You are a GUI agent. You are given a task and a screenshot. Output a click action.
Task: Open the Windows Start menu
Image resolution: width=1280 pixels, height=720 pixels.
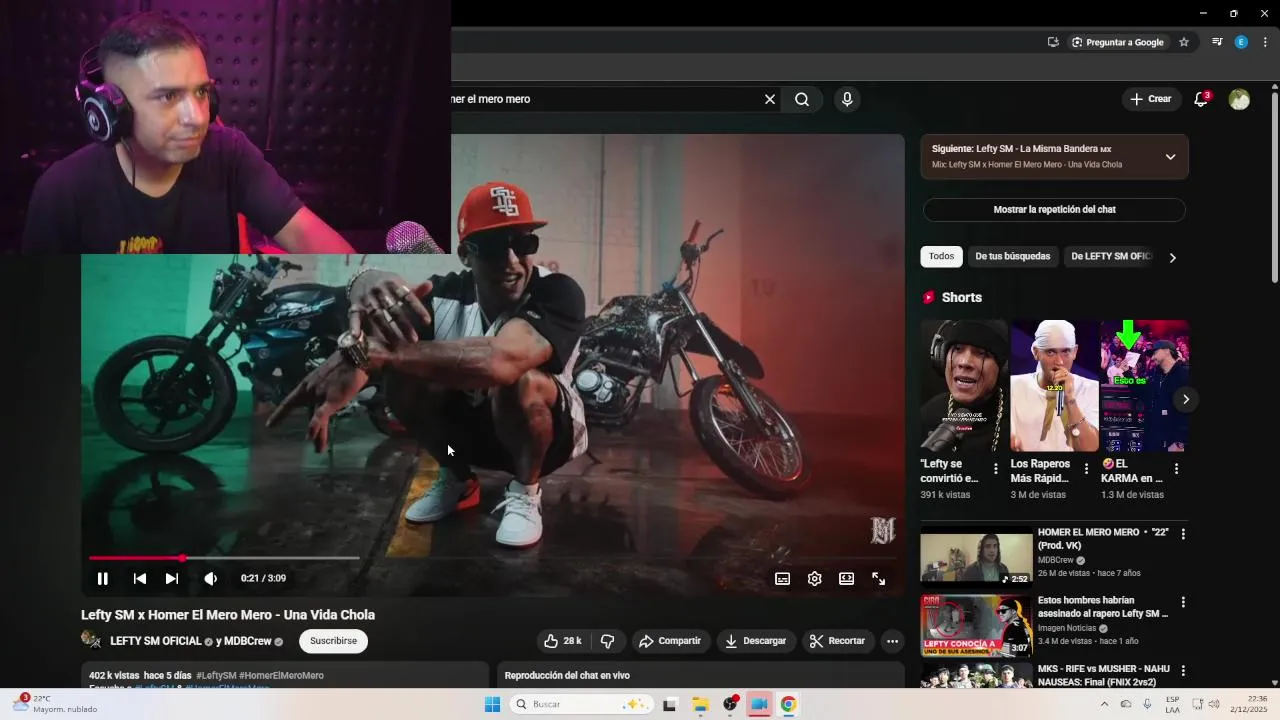492,704
